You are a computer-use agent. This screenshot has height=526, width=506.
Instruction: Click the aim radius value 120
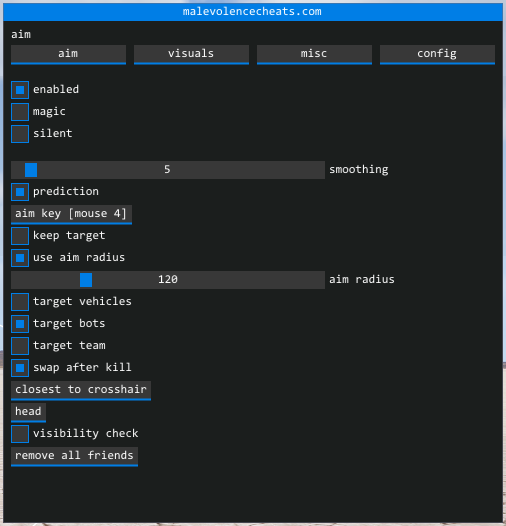coord(168,280)
